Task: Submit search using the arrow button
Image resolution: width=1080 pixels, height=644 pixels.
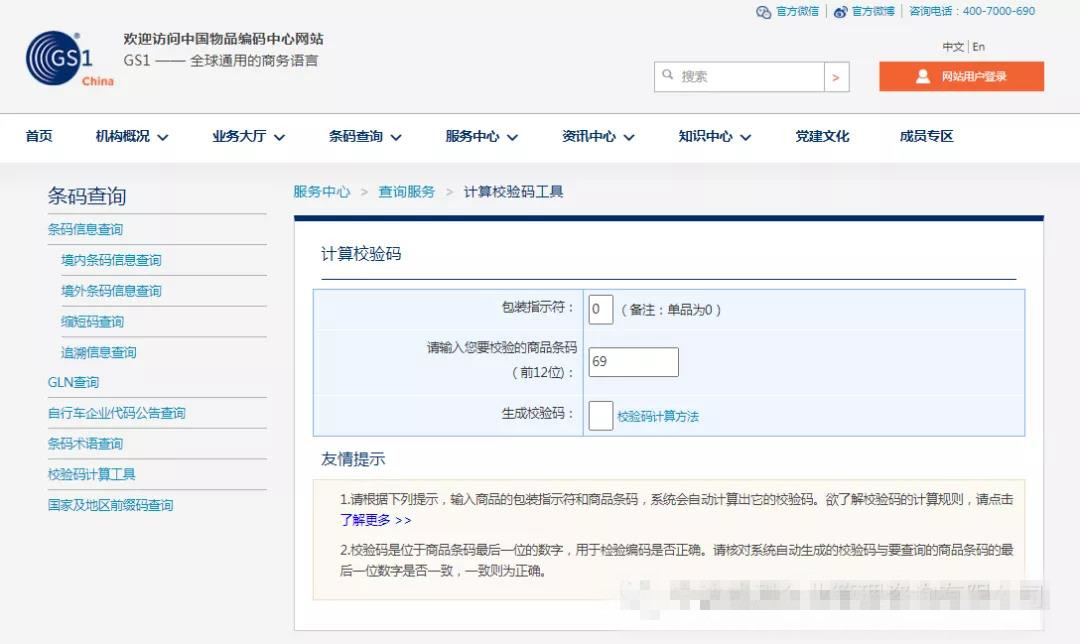Action: [837, 76]
